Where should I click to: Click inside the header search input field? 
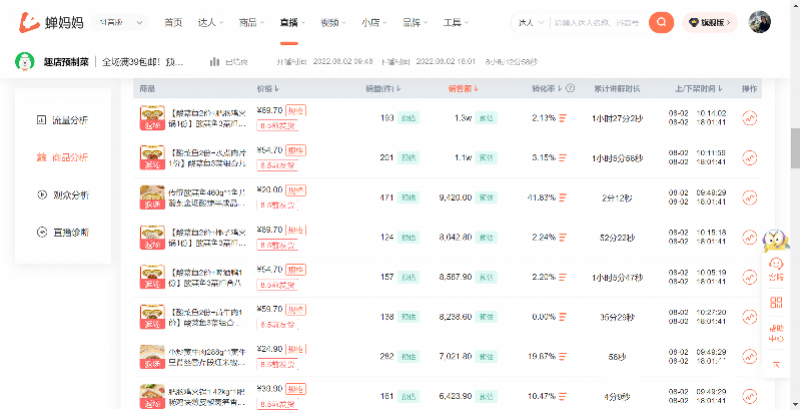[595, 22]
